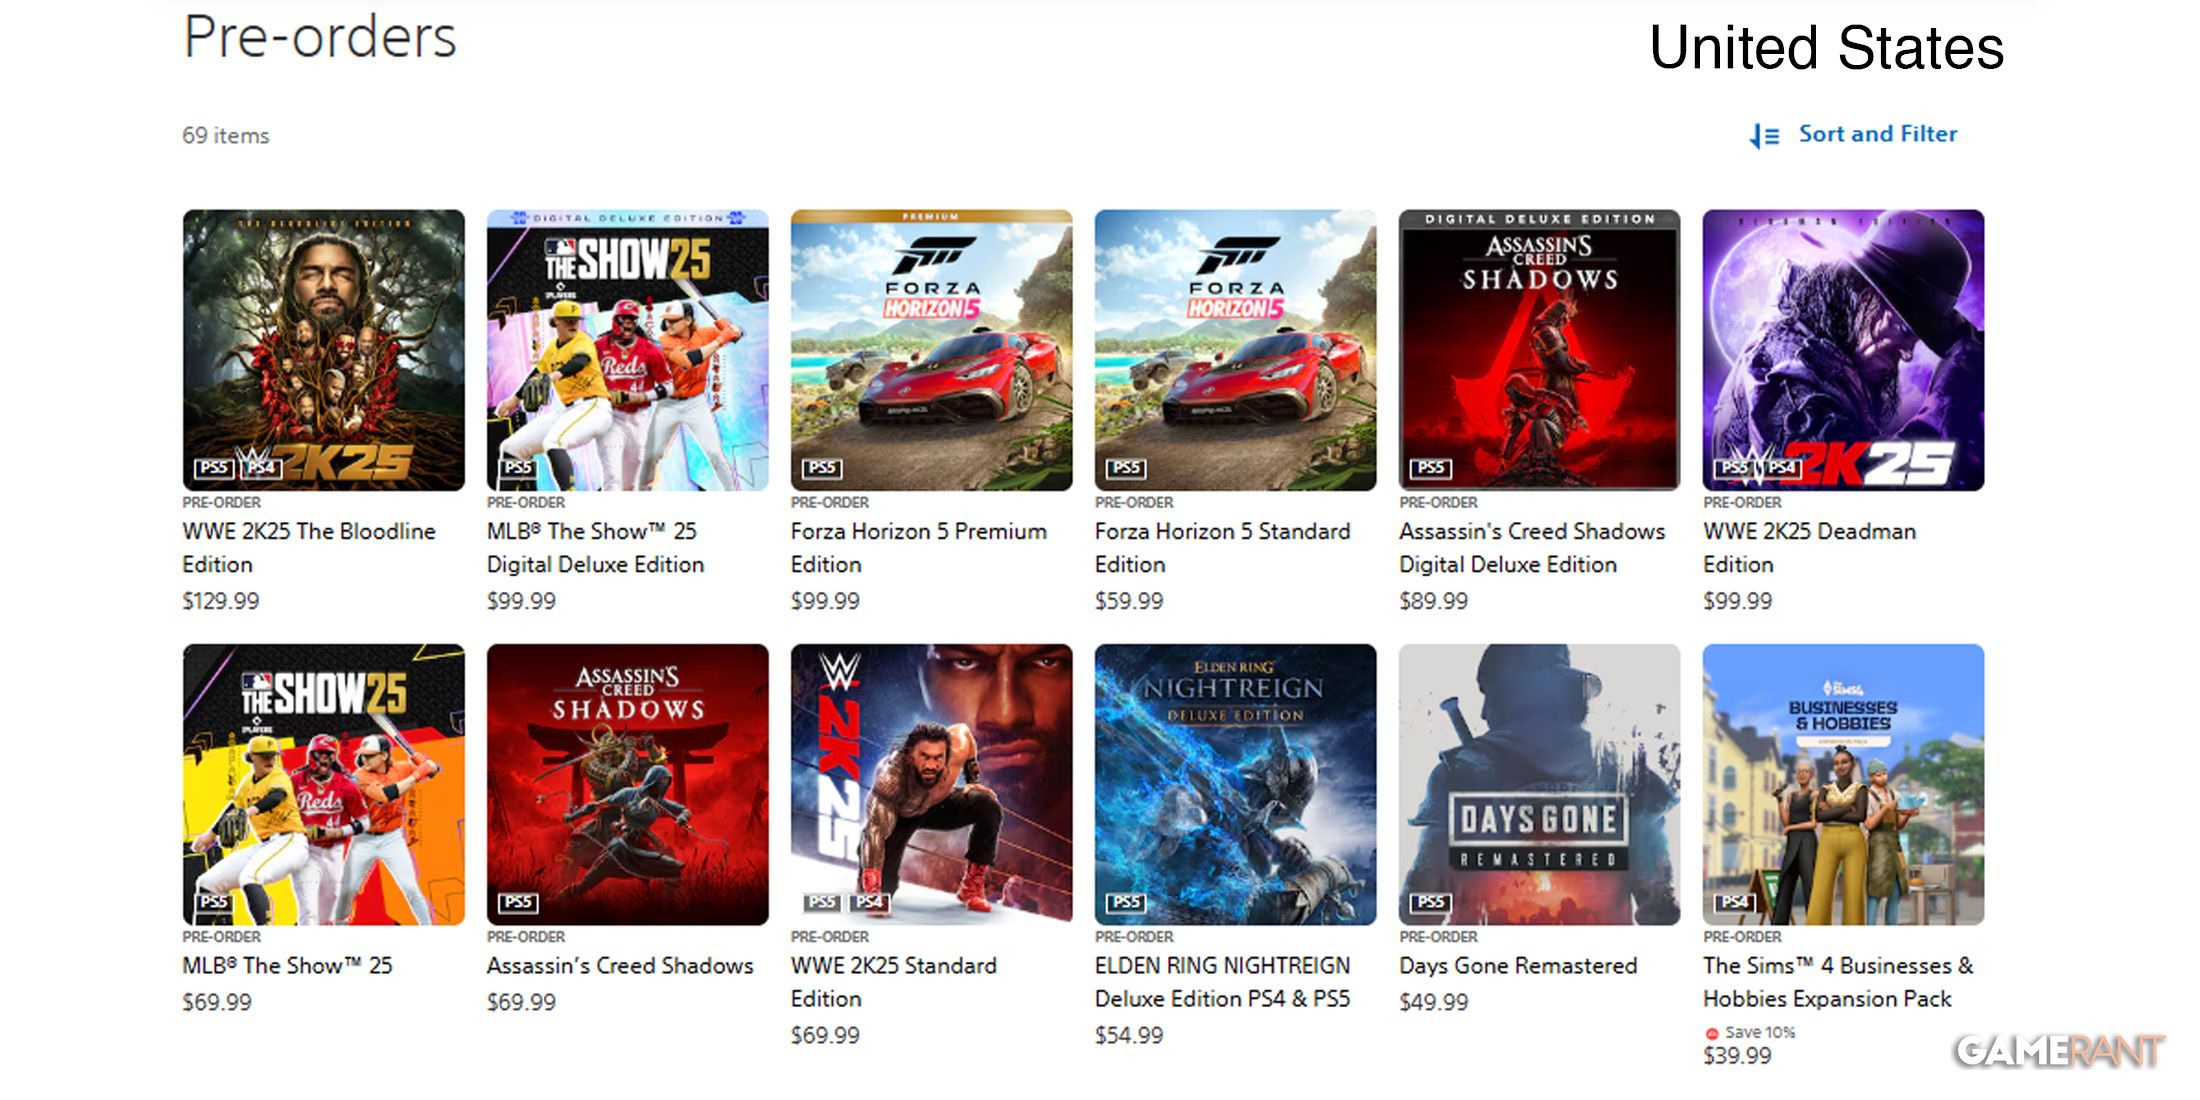2200x1100 pixels.
Task: Click the Pre-orders page heading
Action: click(x=320, y=38)
